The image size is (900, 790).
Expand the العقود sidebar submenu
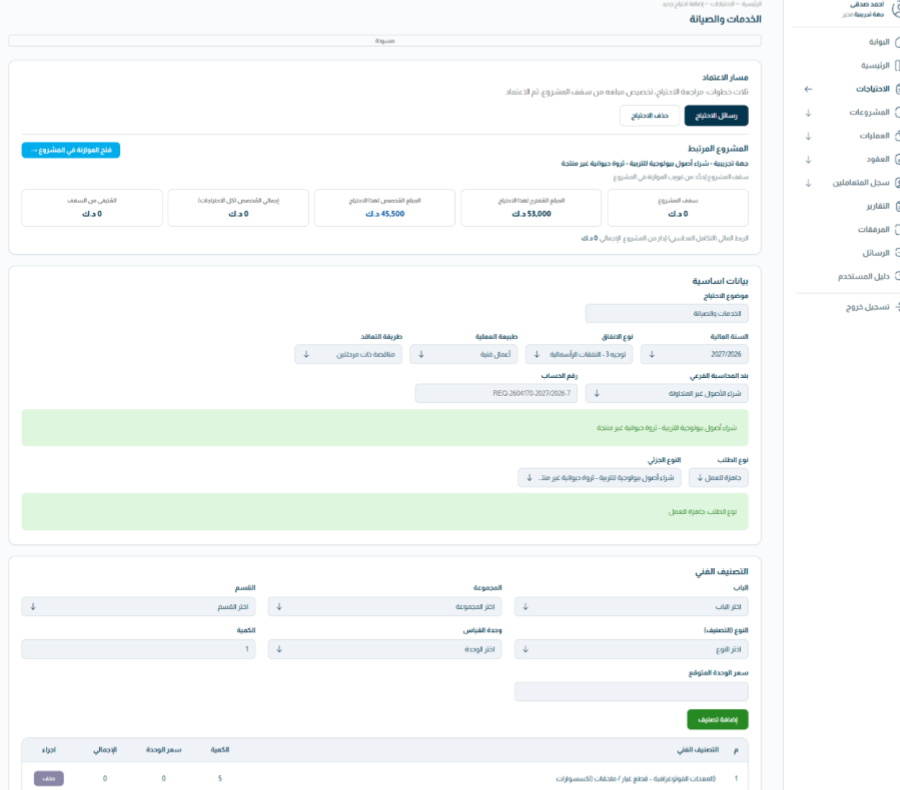click(x=808, y=160)
